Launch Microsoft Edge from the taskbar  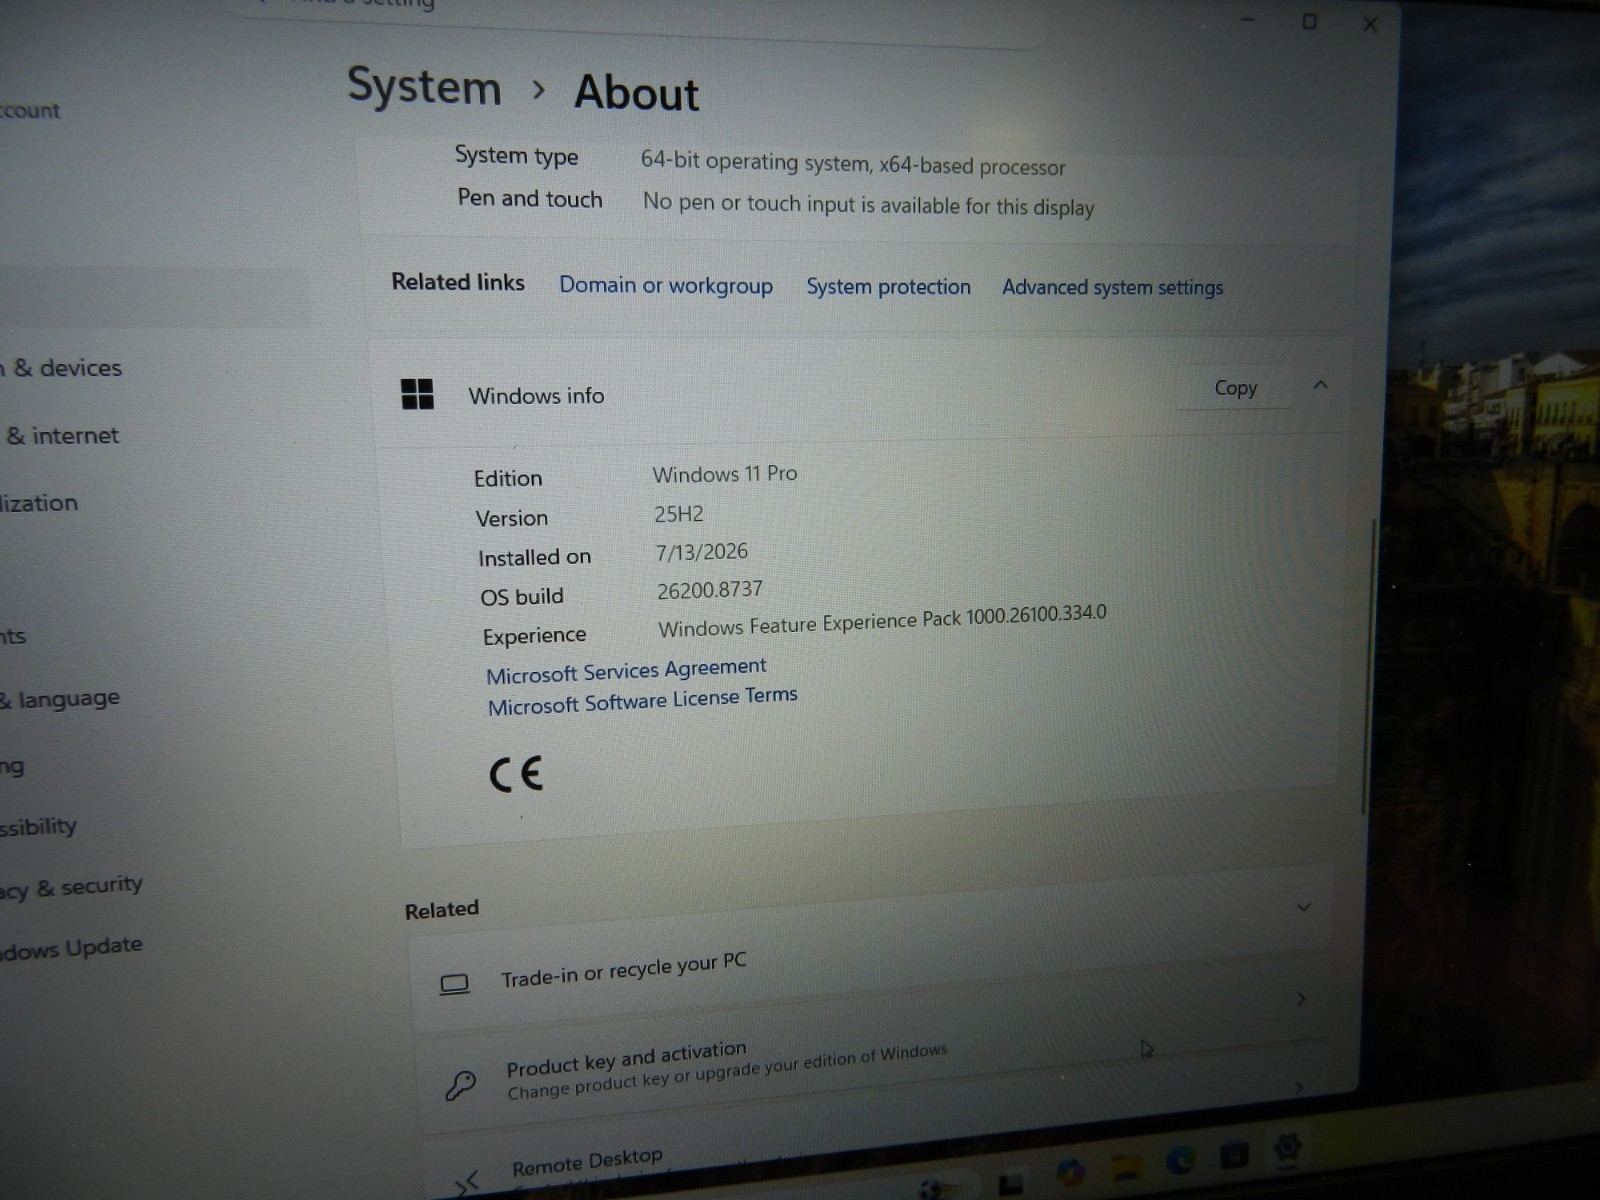(1181, 1160)
